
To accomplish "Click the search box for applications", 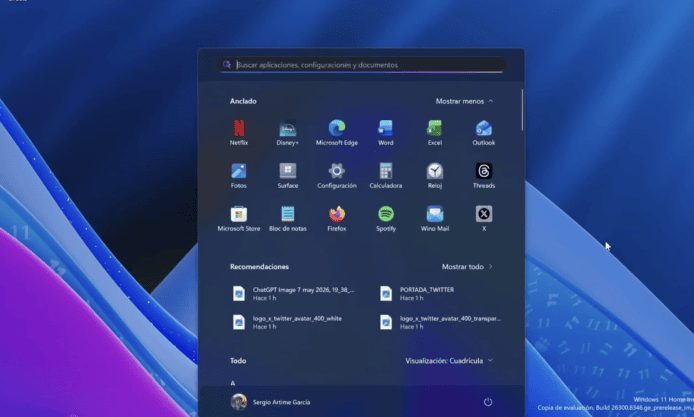I will point(361,65).
